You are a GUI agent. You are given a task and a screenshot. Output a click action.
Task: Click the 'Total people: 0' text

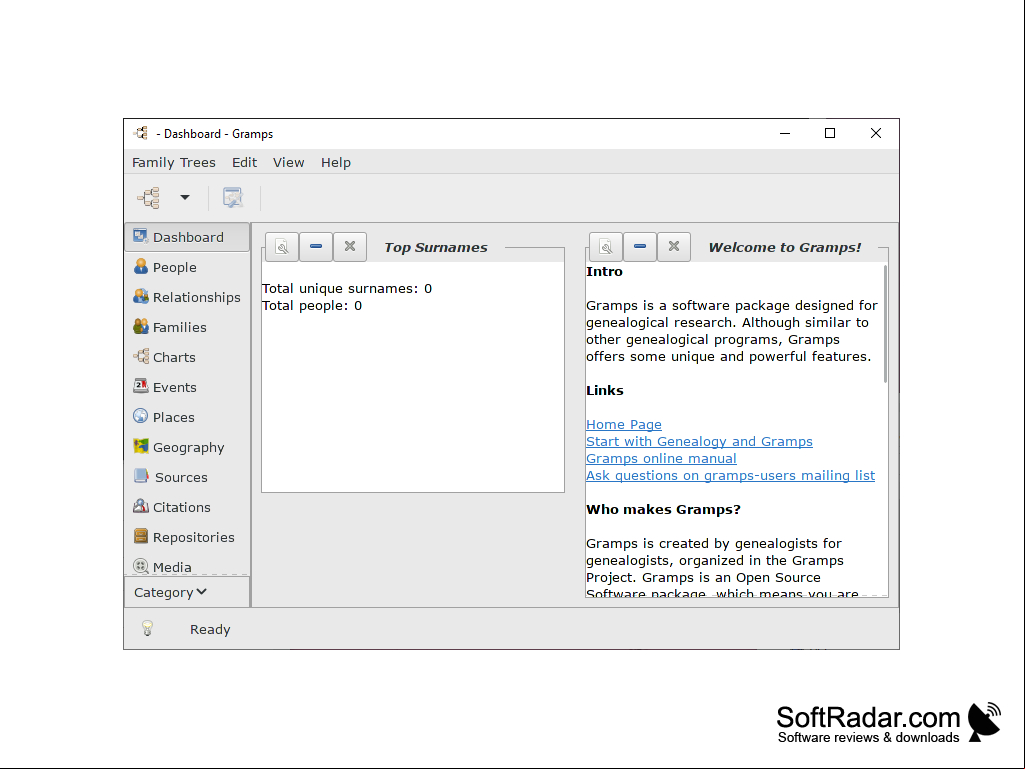pyautogui.click(x=312, y=305)
